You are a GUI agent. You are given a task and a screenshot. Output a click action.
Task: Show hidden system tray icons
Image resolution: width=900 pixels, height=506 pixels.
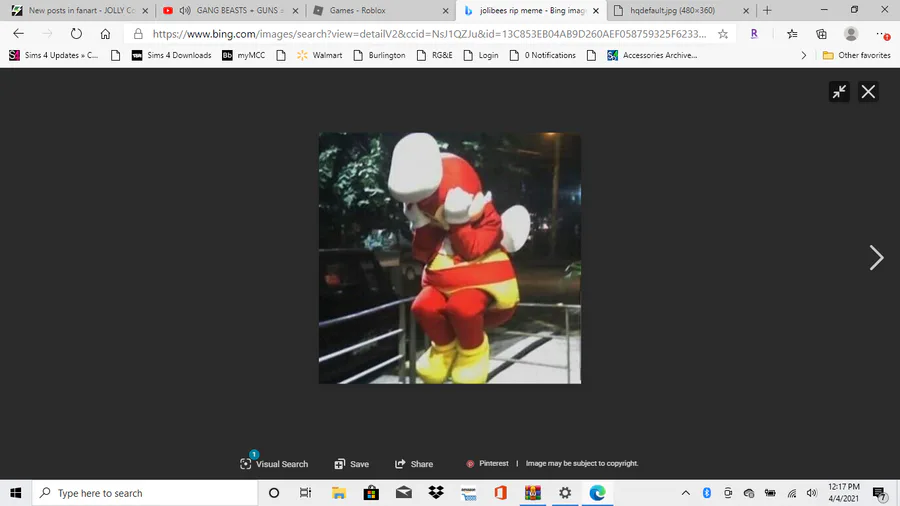(x=686, y=493)
